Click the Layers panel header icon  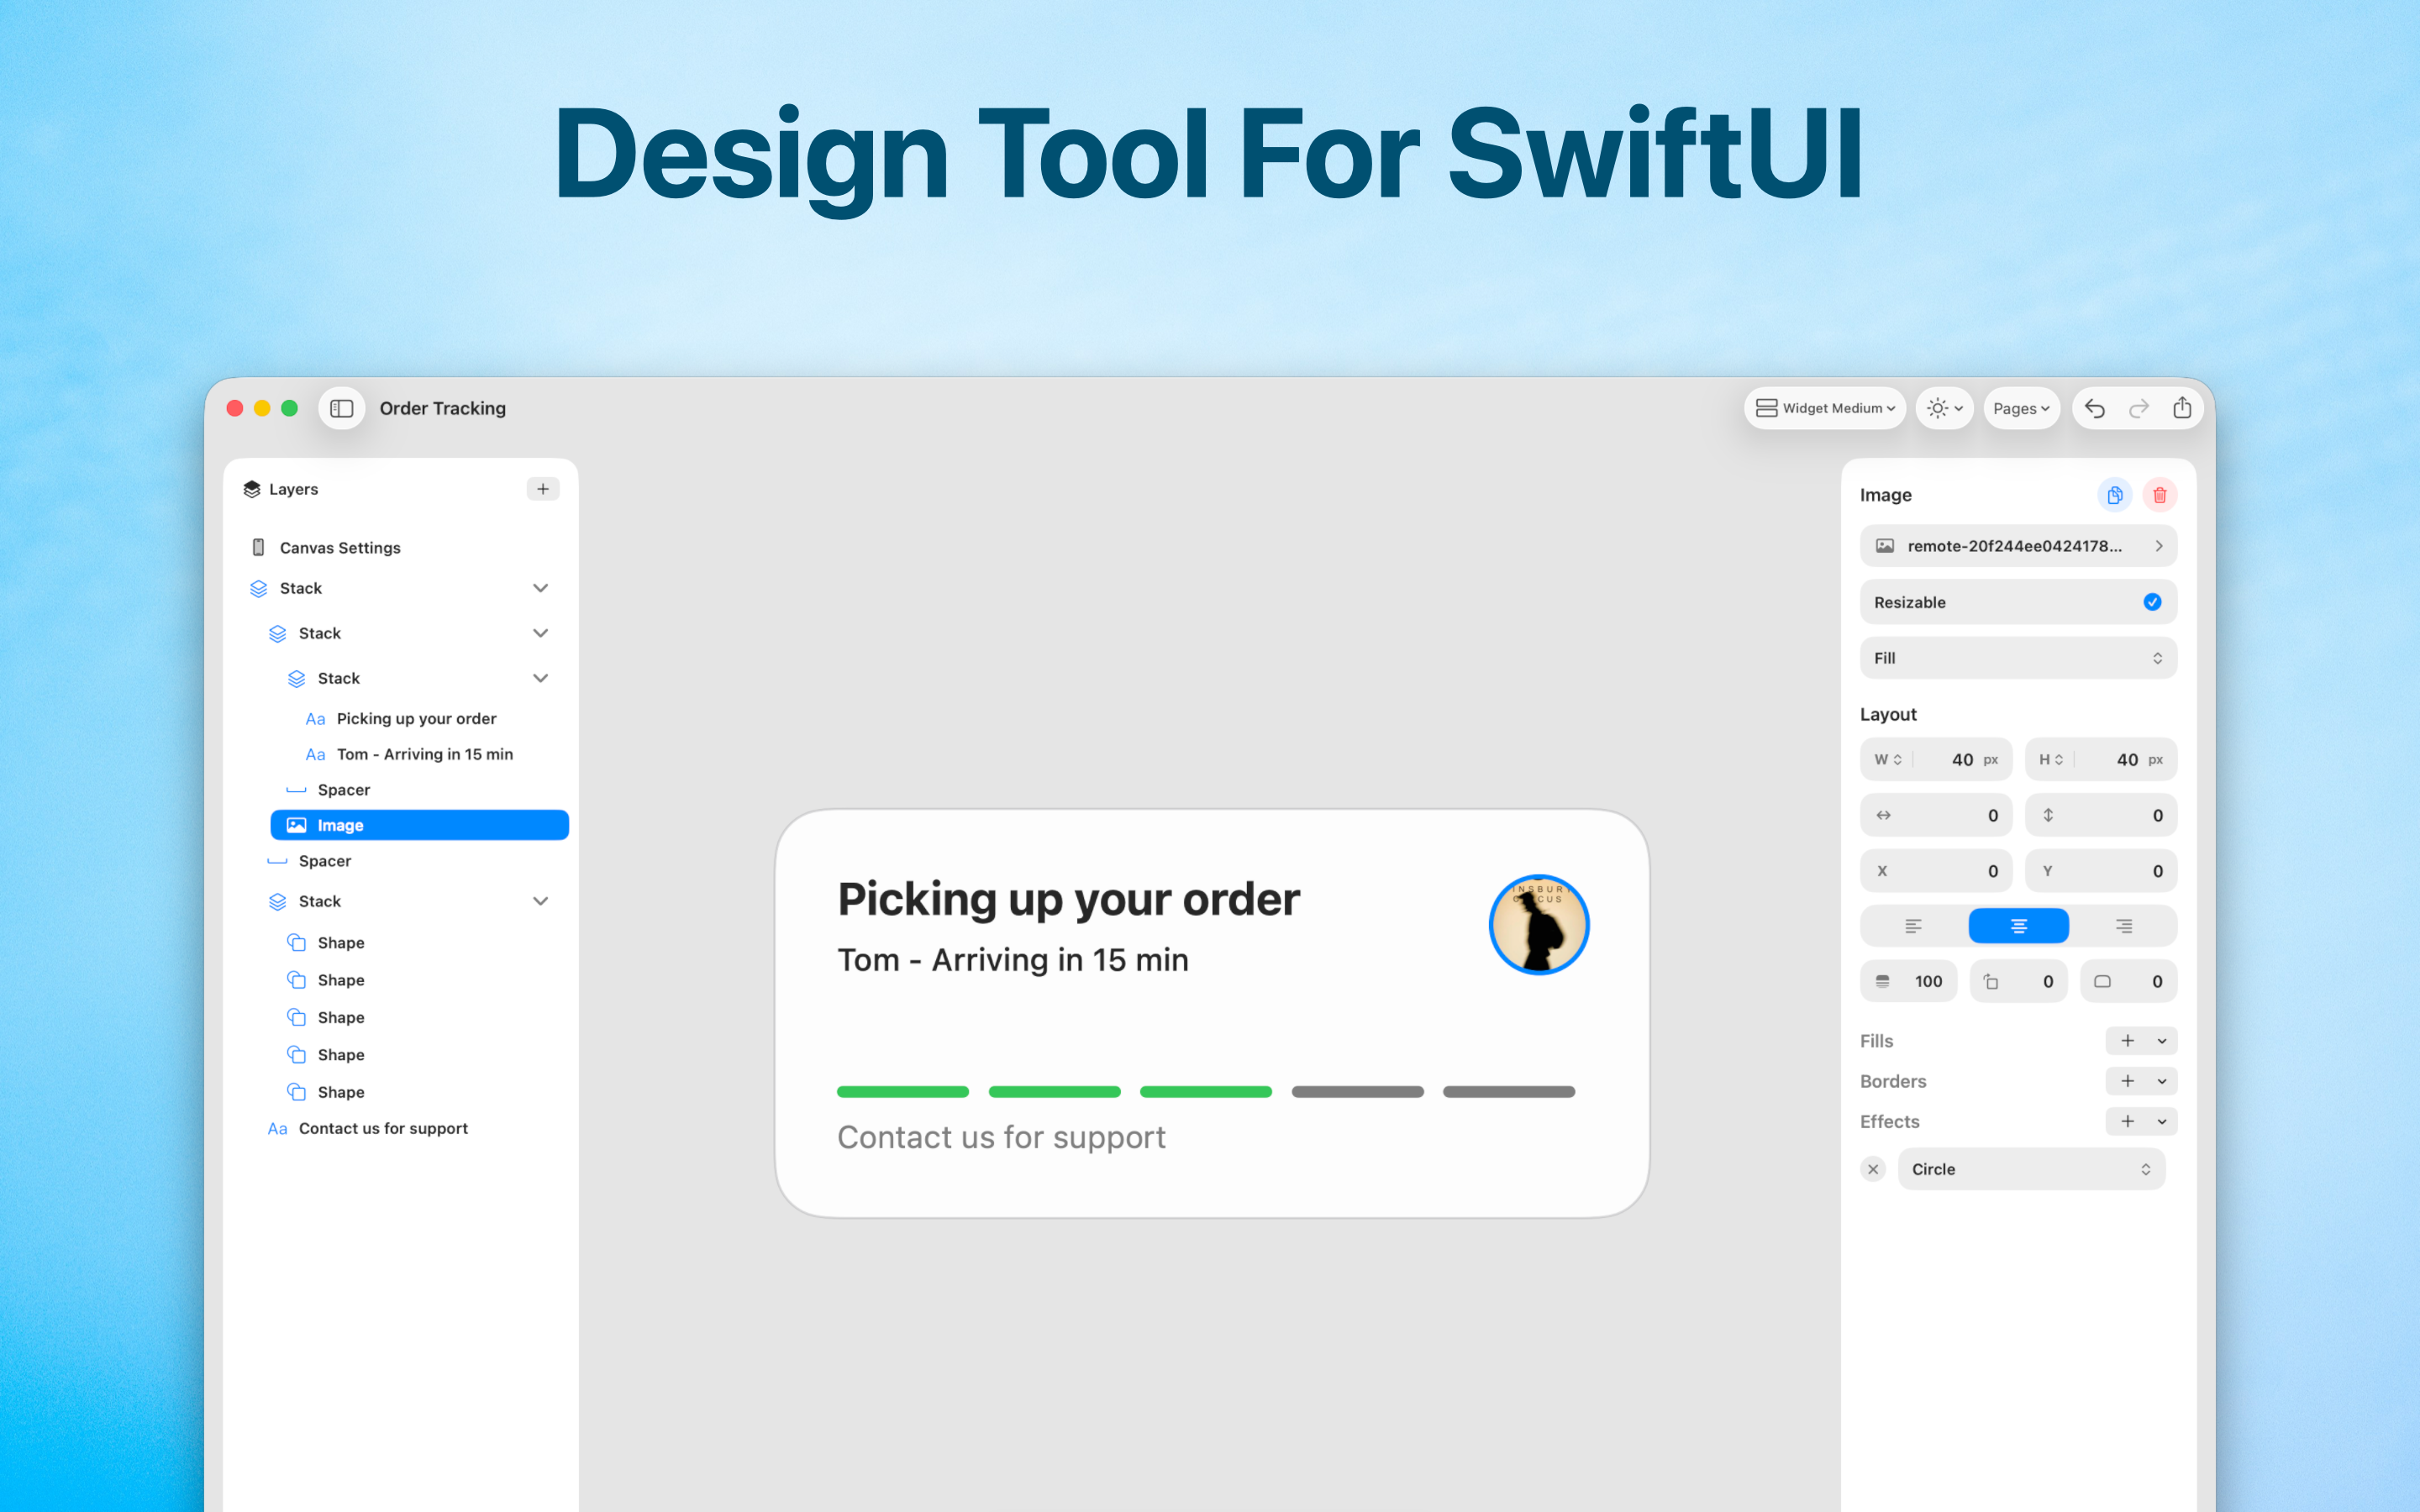[x=252, y=489]
